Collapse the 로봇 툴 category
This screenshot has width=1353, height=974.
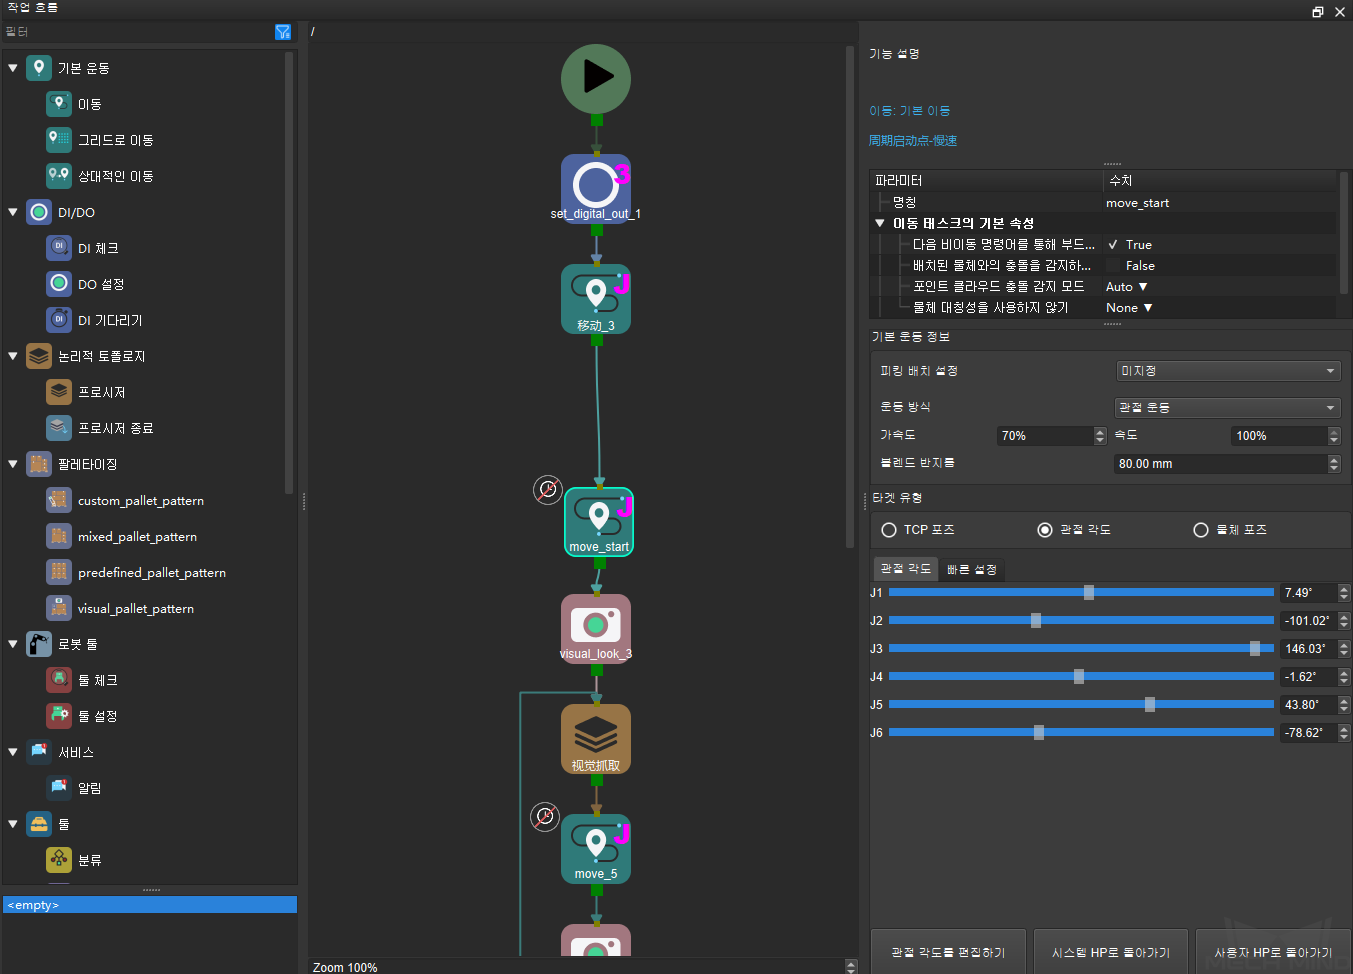(13, 644)
